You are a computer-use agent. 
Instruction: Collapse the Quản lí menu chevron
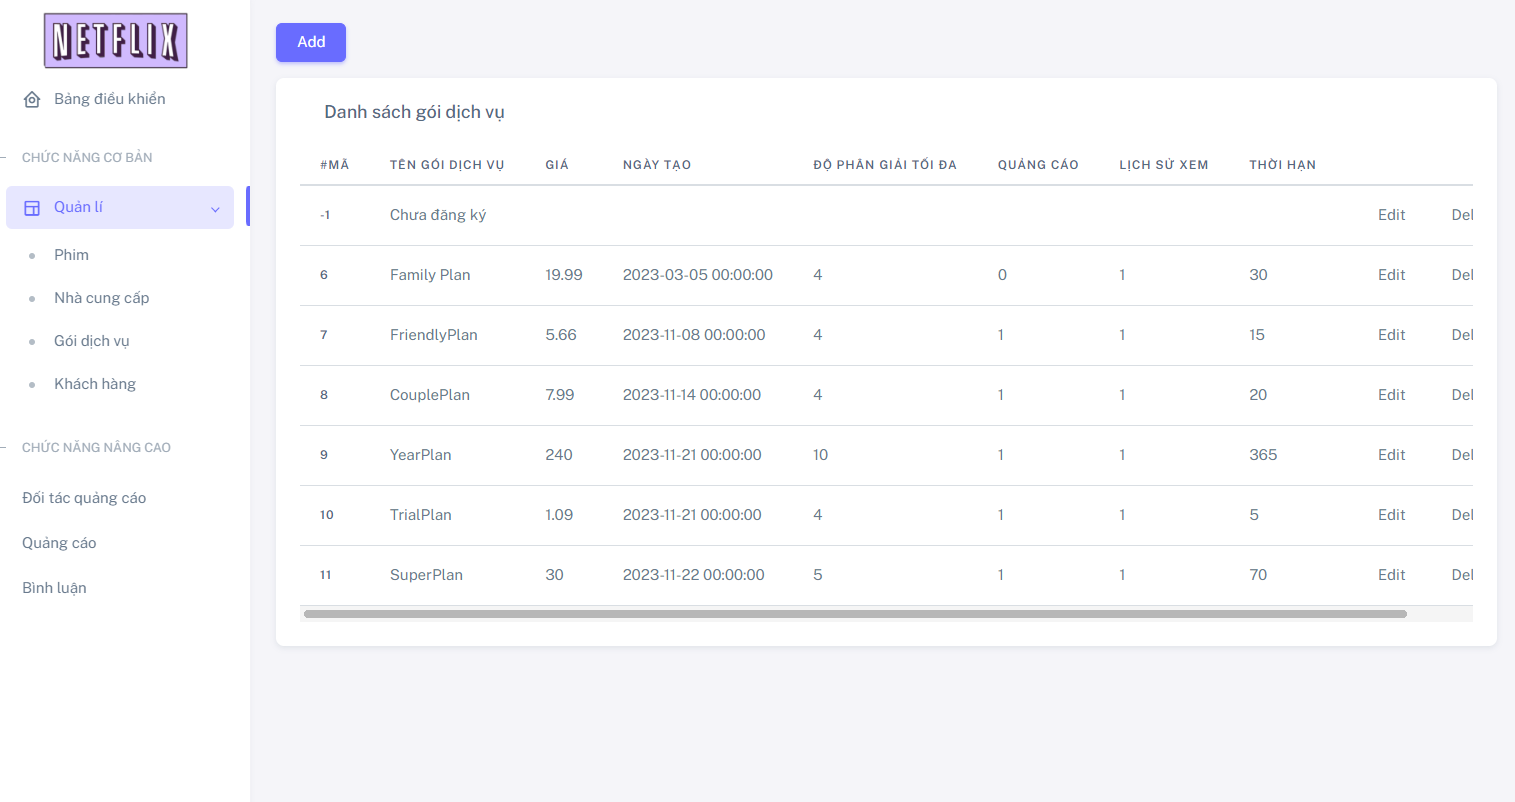tap(215, 209)
